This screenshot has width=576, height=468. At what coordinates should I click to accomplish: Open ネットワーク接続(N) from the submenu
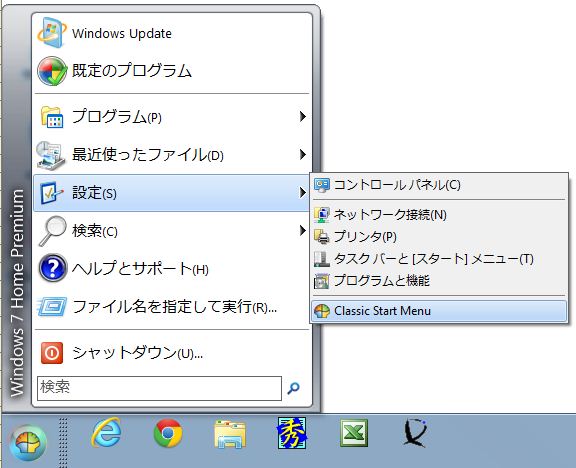point(439,215)
